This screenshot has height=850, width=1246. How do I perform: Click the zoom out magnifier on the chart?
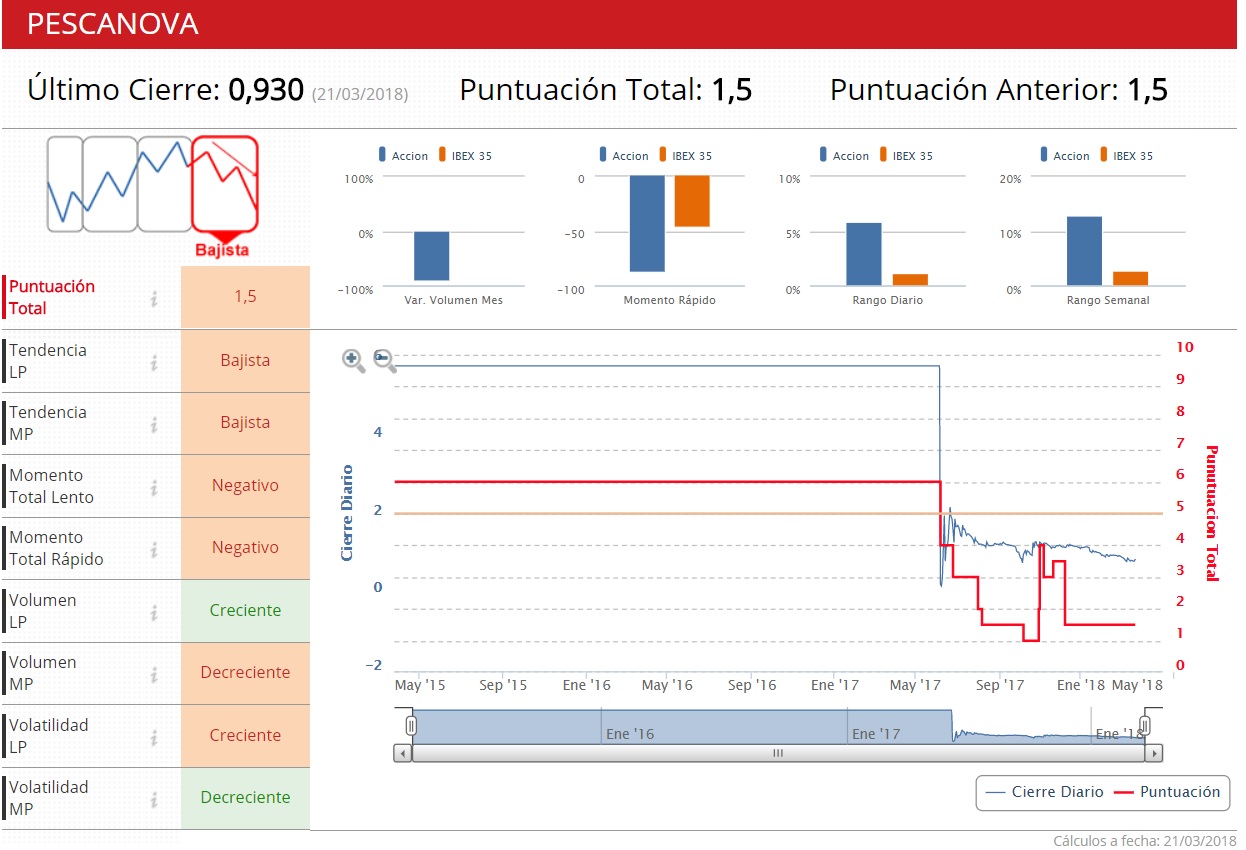pos(384,360)
